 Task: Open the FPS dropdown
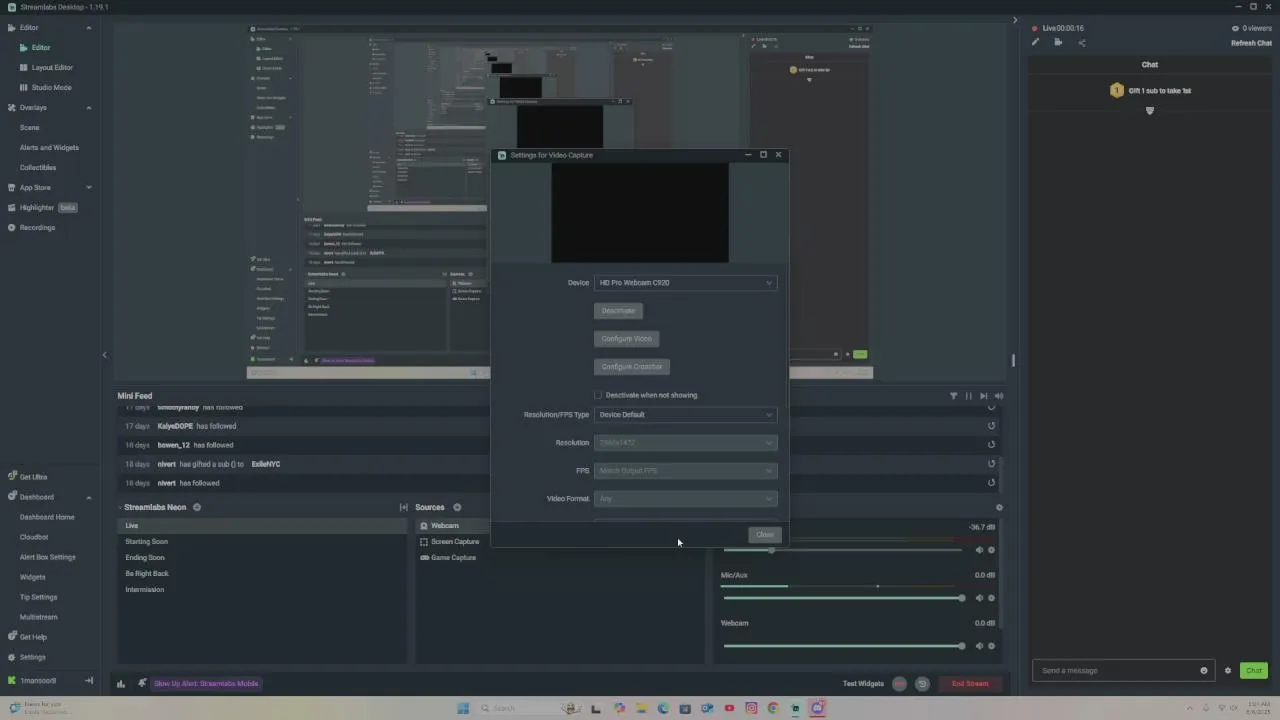point(685,471)
